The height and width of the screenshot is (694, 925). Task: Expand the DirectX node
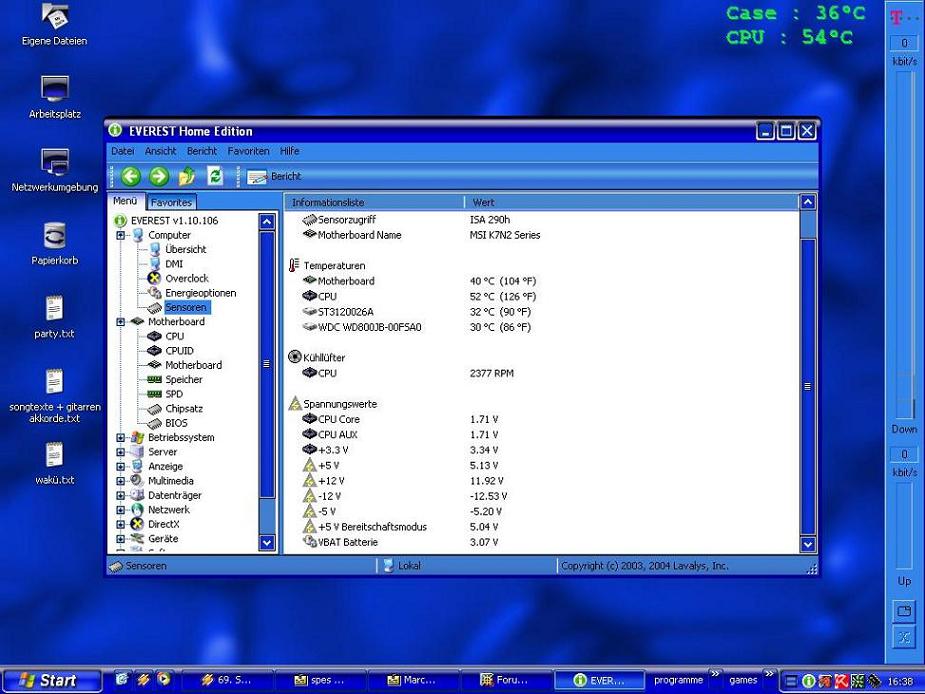[x=120, y=524]
